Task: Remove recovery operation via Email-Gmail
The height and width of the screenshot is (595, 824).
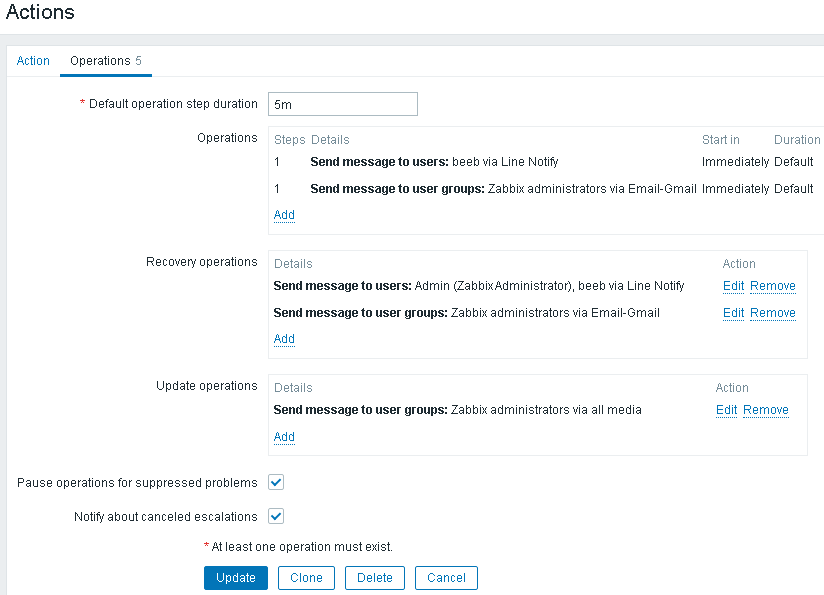Action: 773,313
